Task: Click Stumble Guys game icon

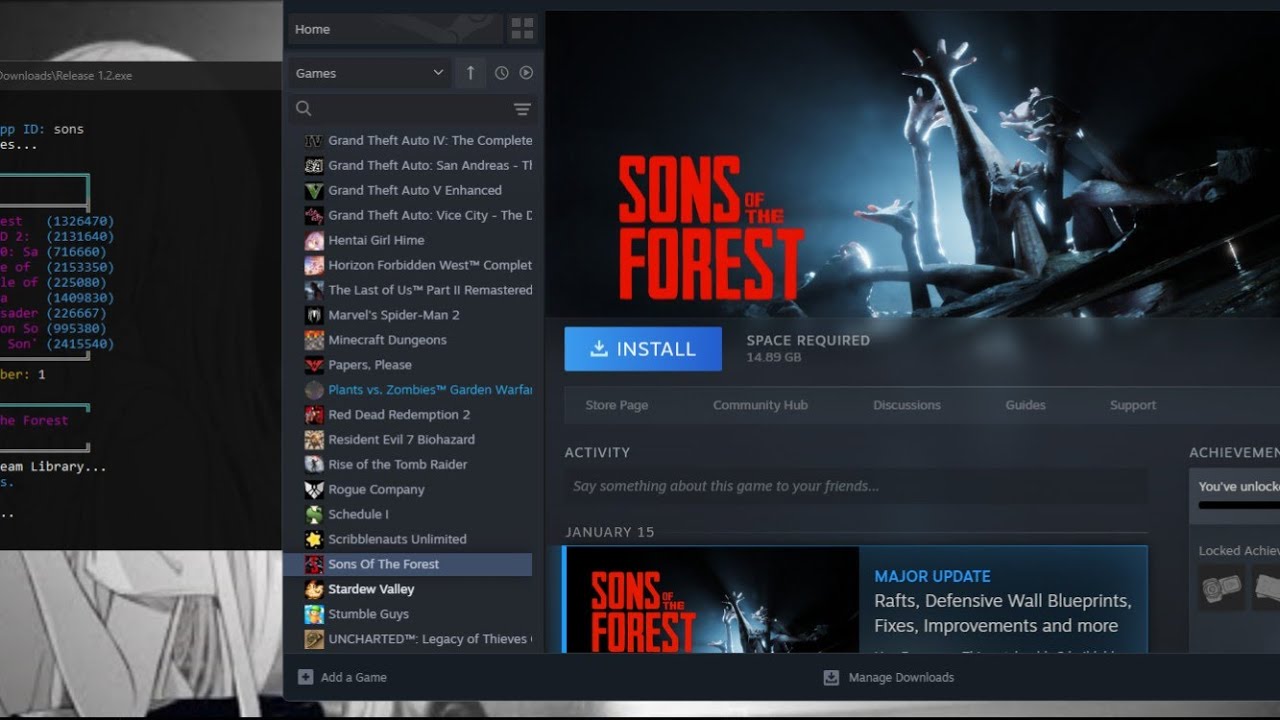Action: click(x=314, y=615)
